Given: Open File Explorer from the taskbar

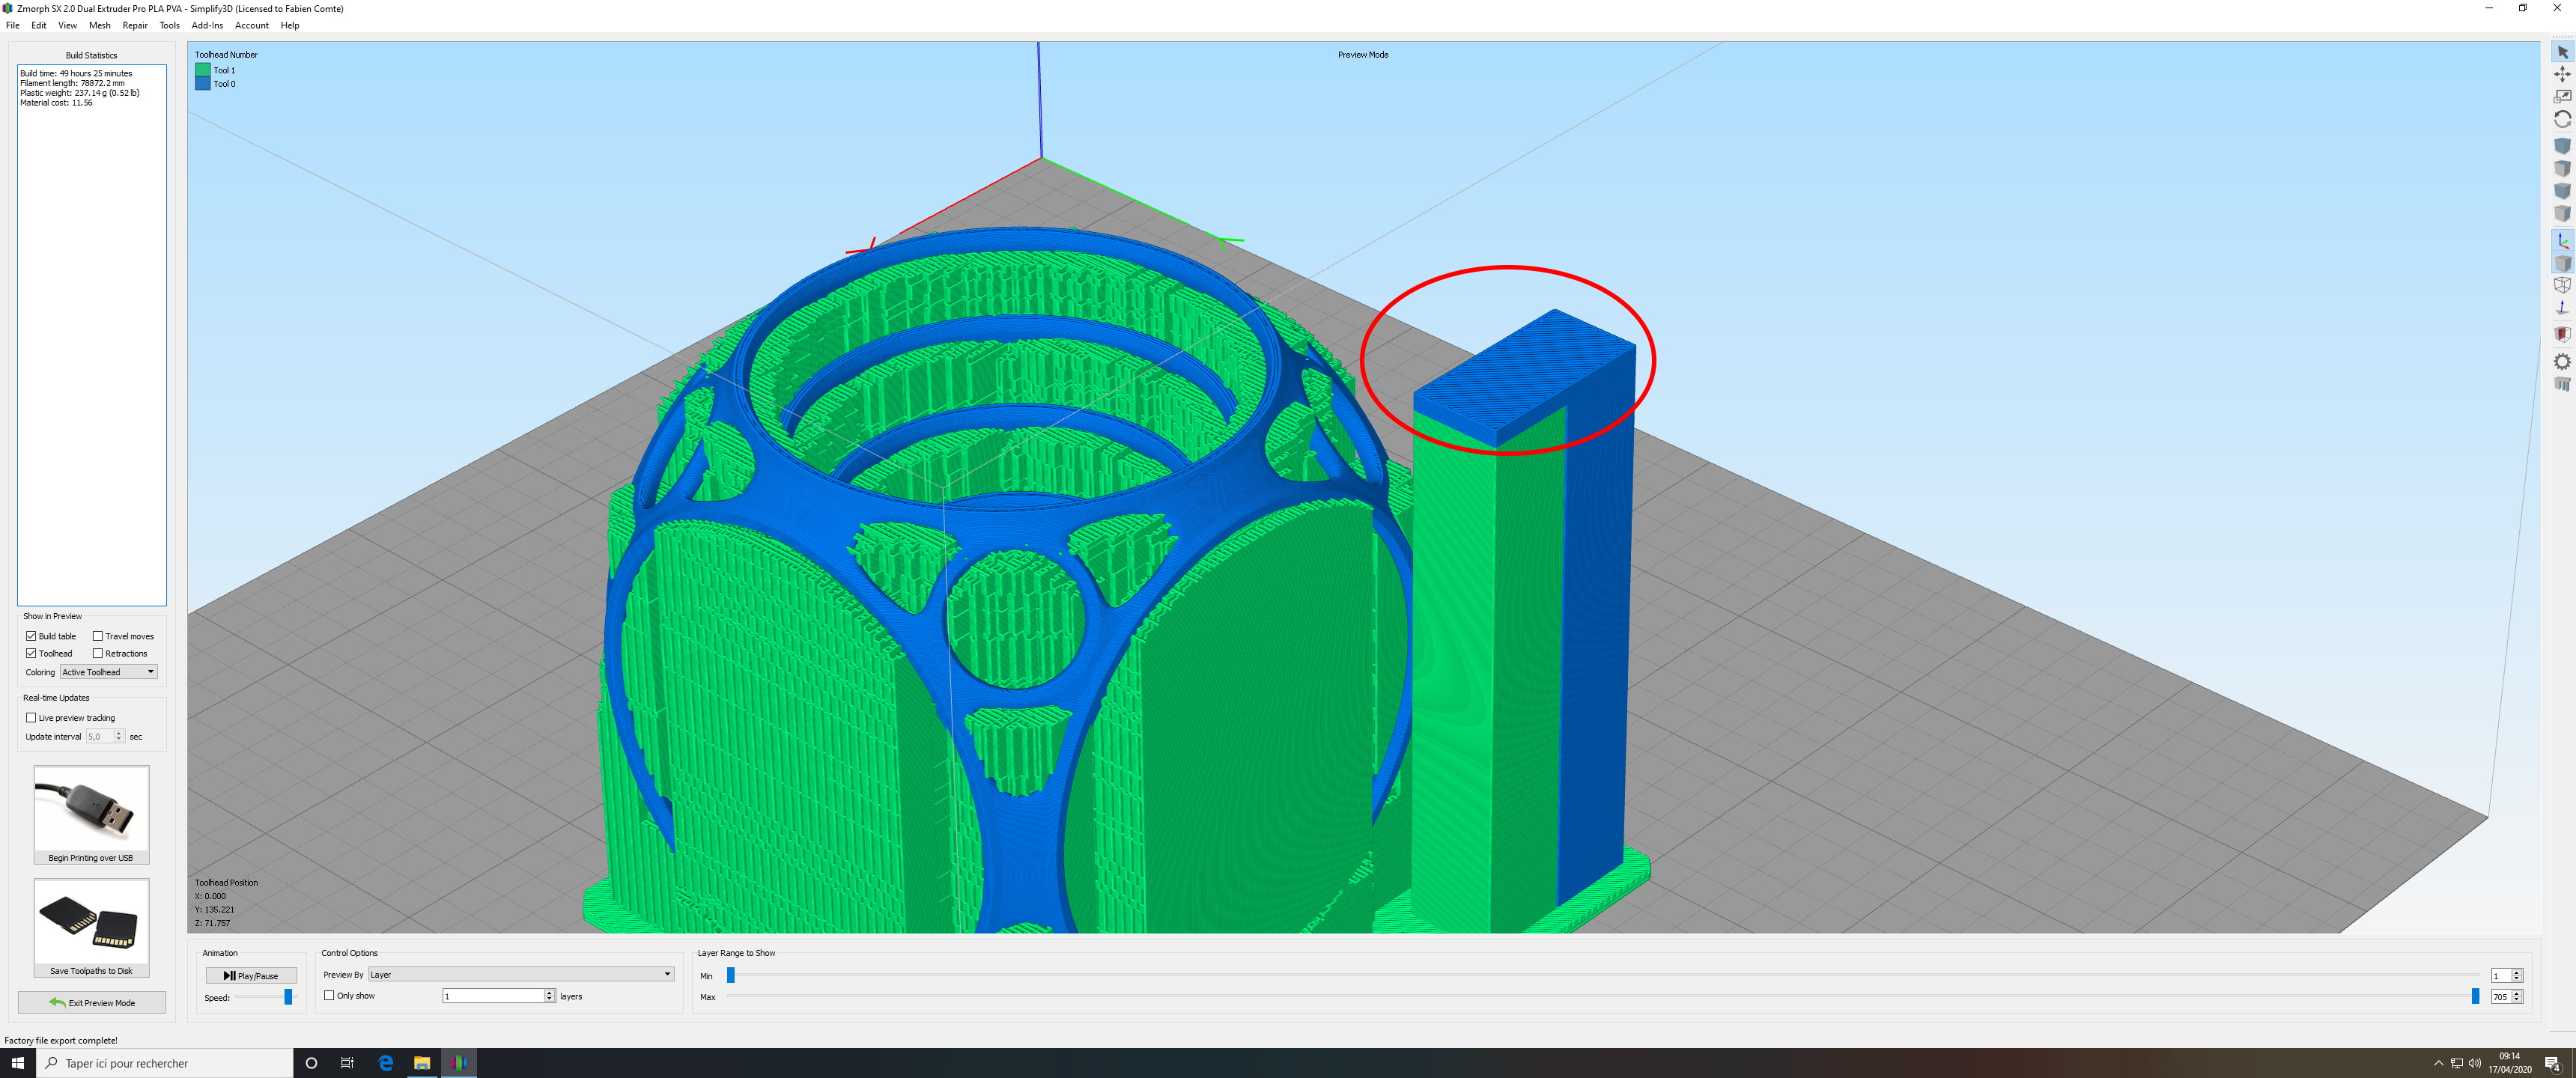Looking at the screenshot, I should point(422,1063).
